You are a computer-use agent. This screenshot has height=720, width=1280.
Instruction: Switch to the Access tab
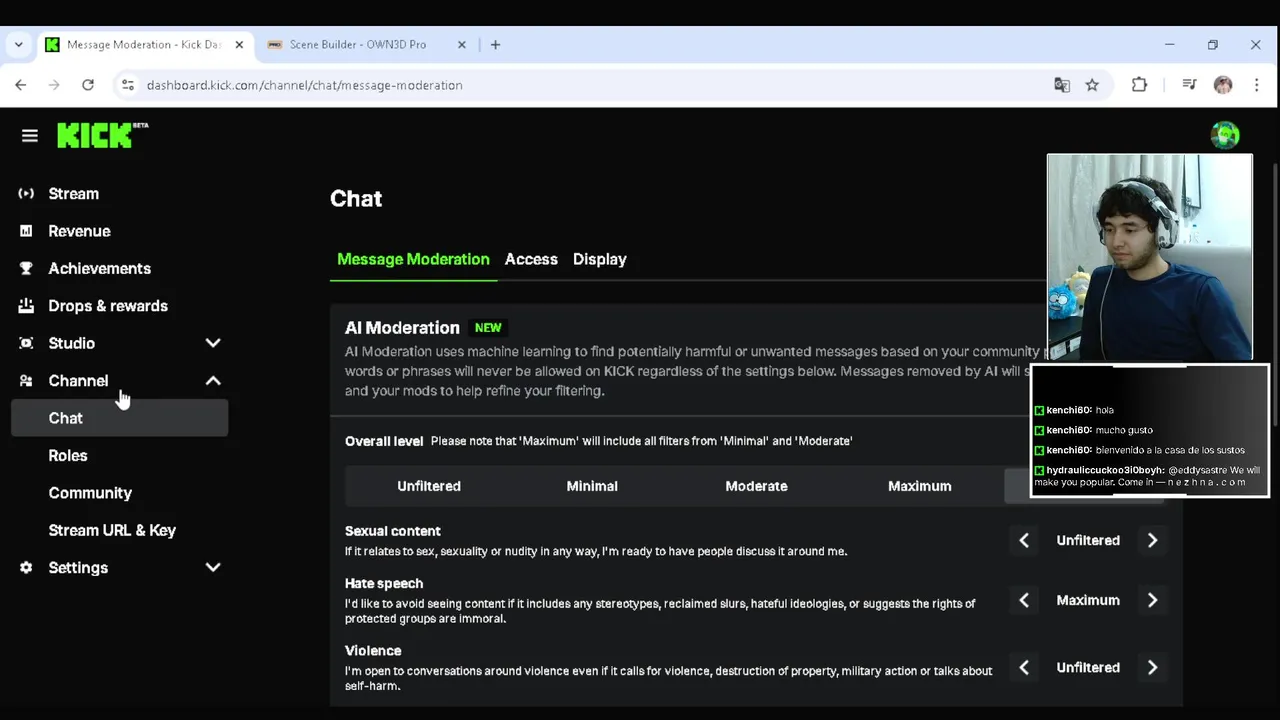tap(531, 259)
